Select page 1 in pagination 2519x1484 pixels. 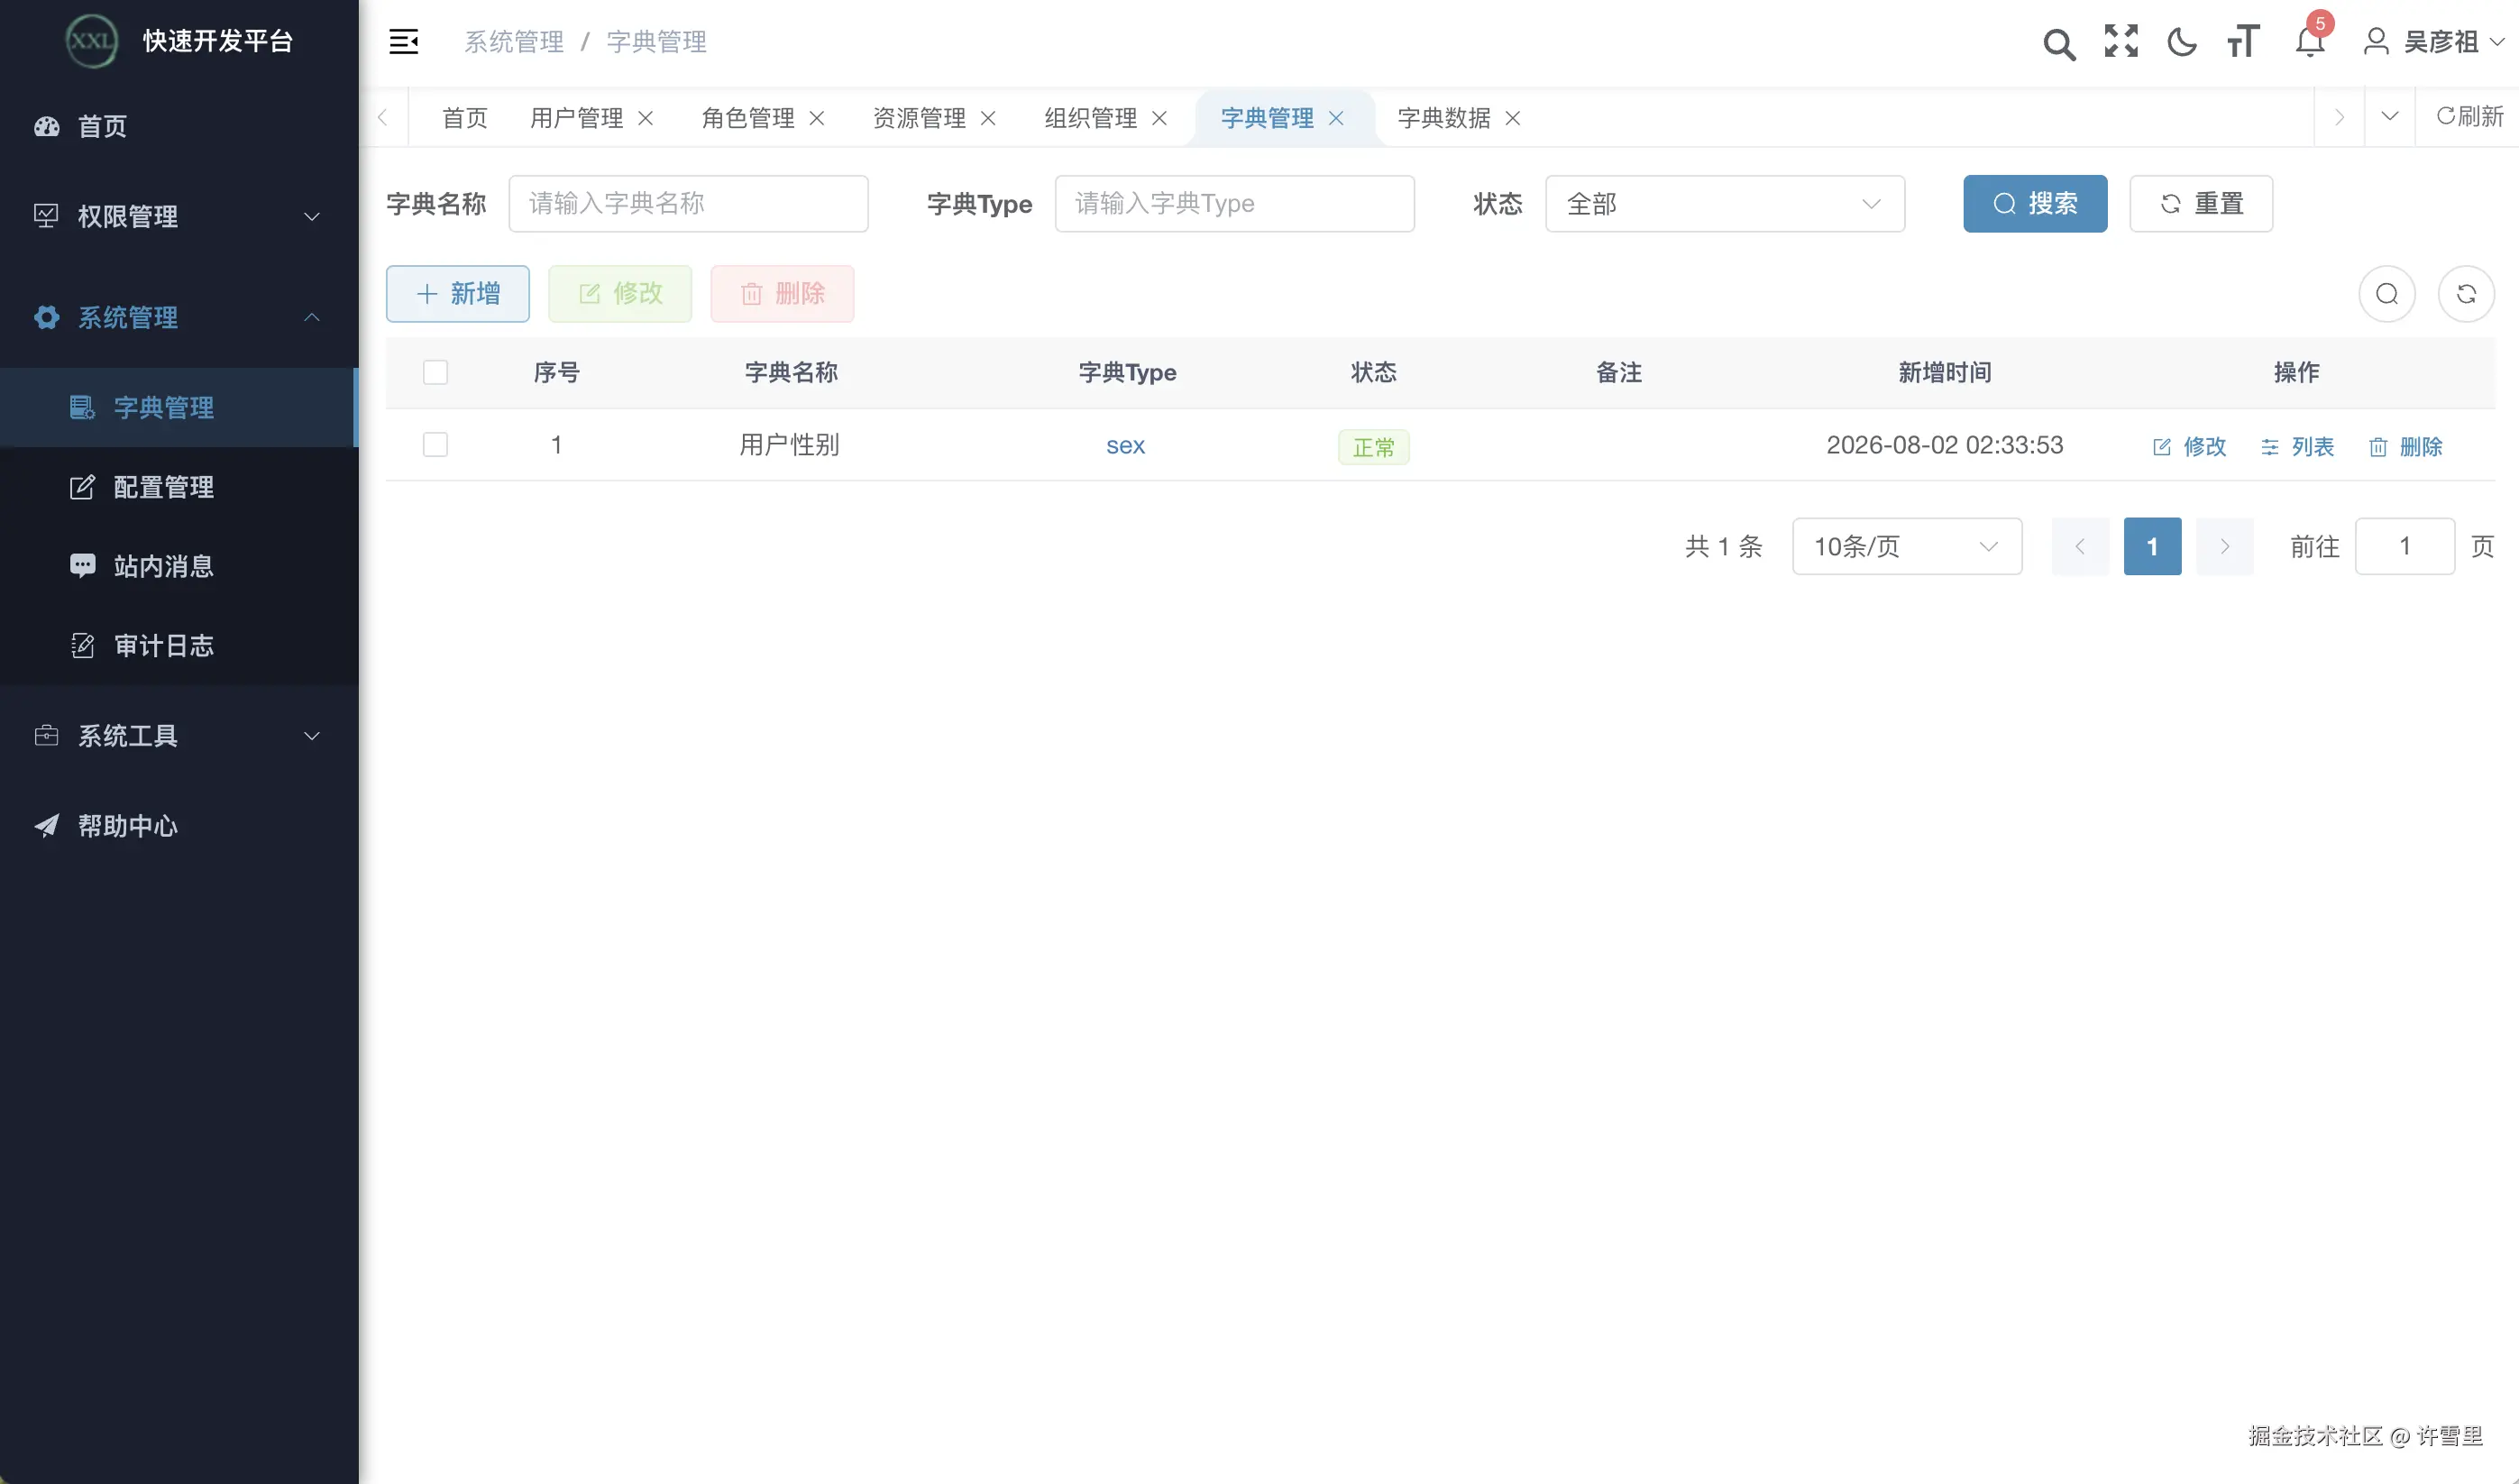(x=2152, y=546)
